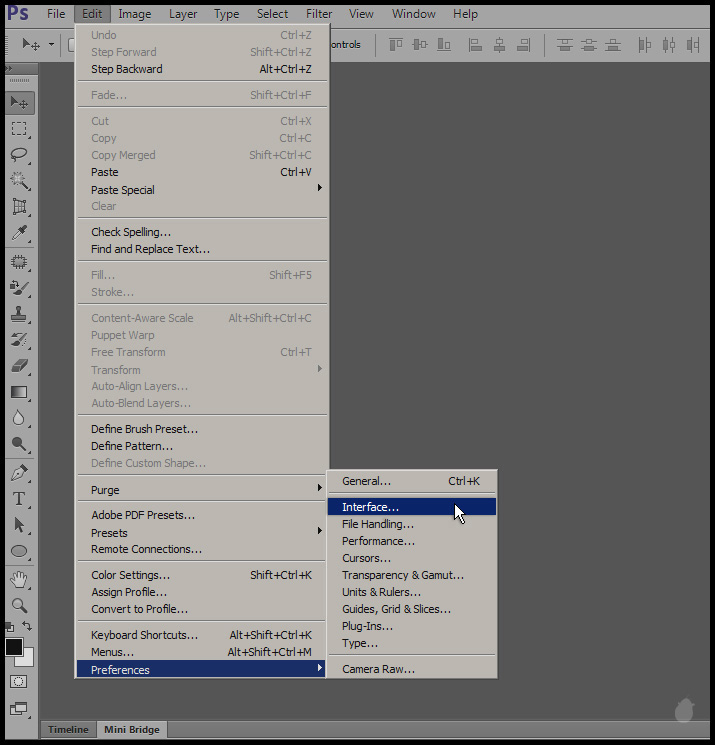
Task: Switch to the Timeline tab
Action: click(68, 730)
